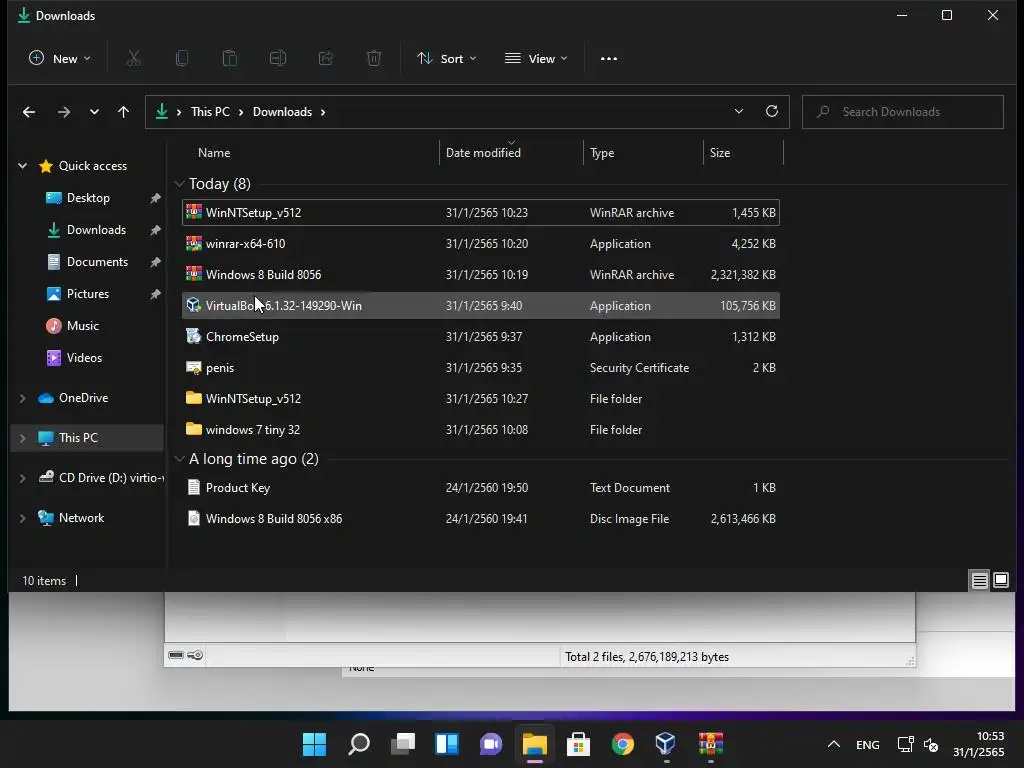
Task: Click the Paste clipboard icon
Action: [230, 59]
